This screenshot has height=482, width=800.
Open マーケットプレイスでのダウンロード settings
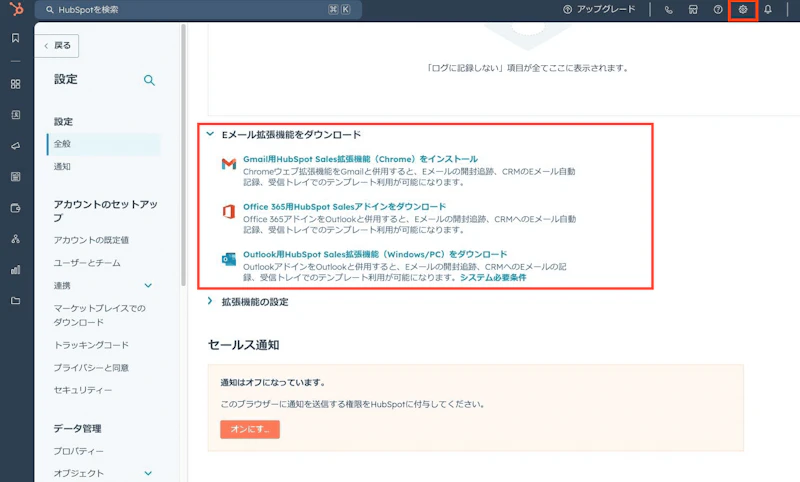[99, 315]
